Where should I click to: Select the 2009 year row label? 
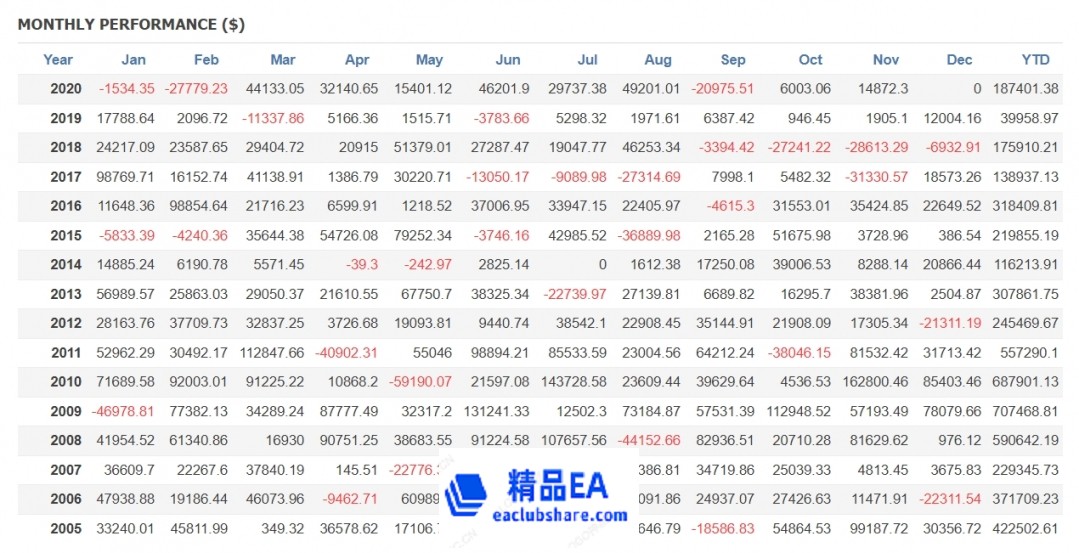coord(62,410)
